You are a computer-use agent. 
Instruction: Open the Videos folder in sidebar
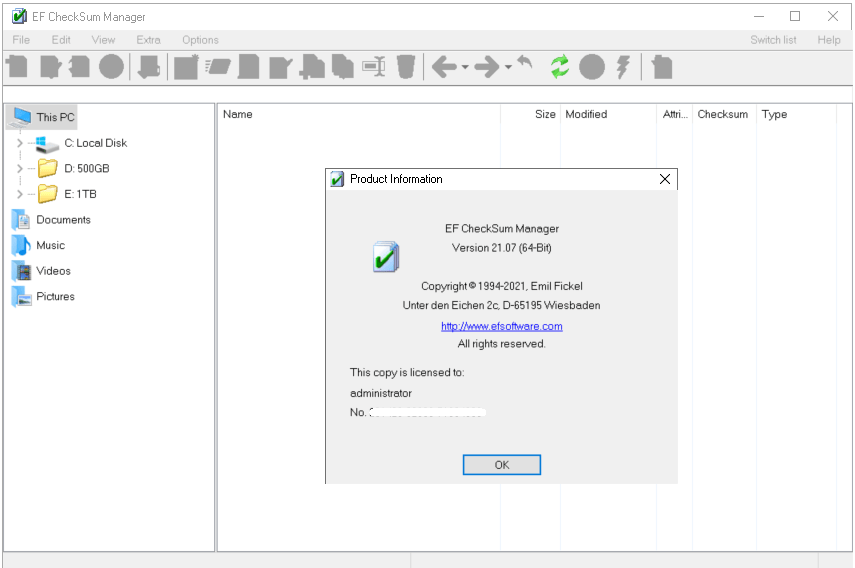[x=53, y=271]
